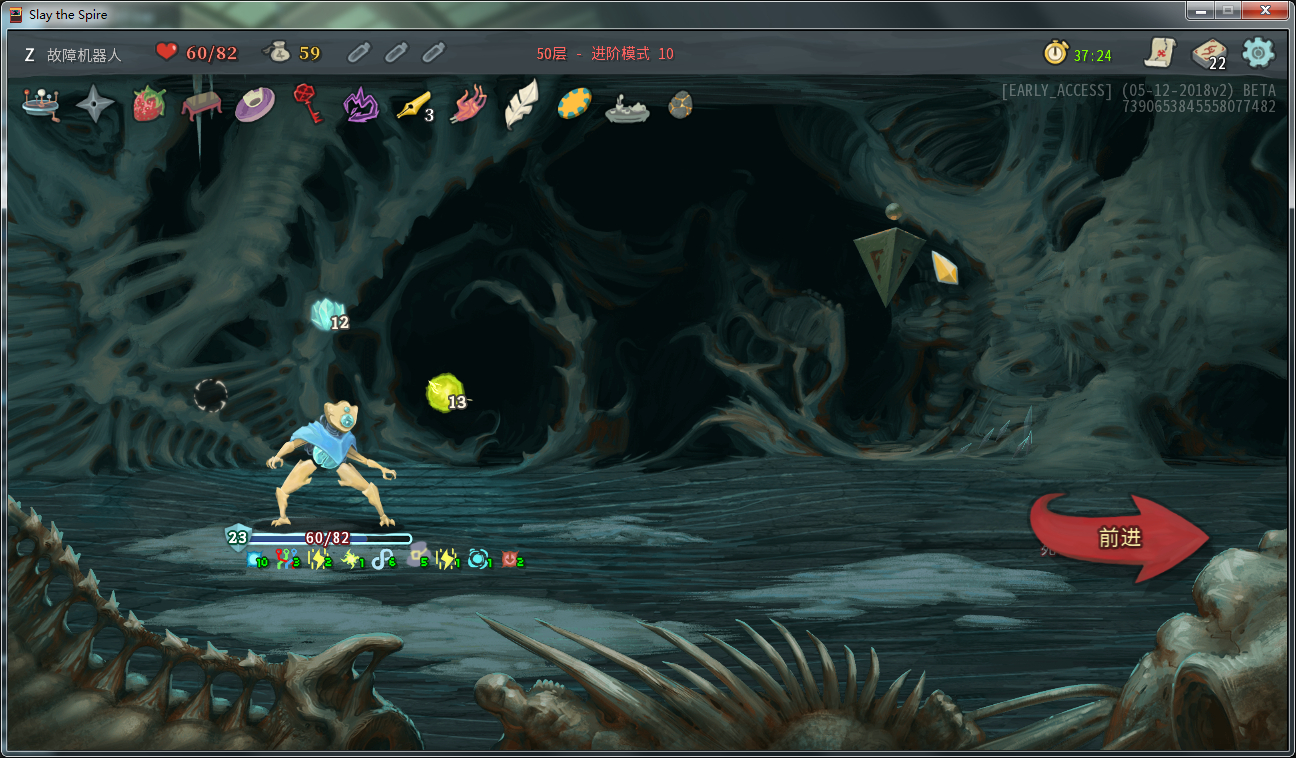
Task: Inspect the purple jagged crystal relic
Action: [359, 105]
